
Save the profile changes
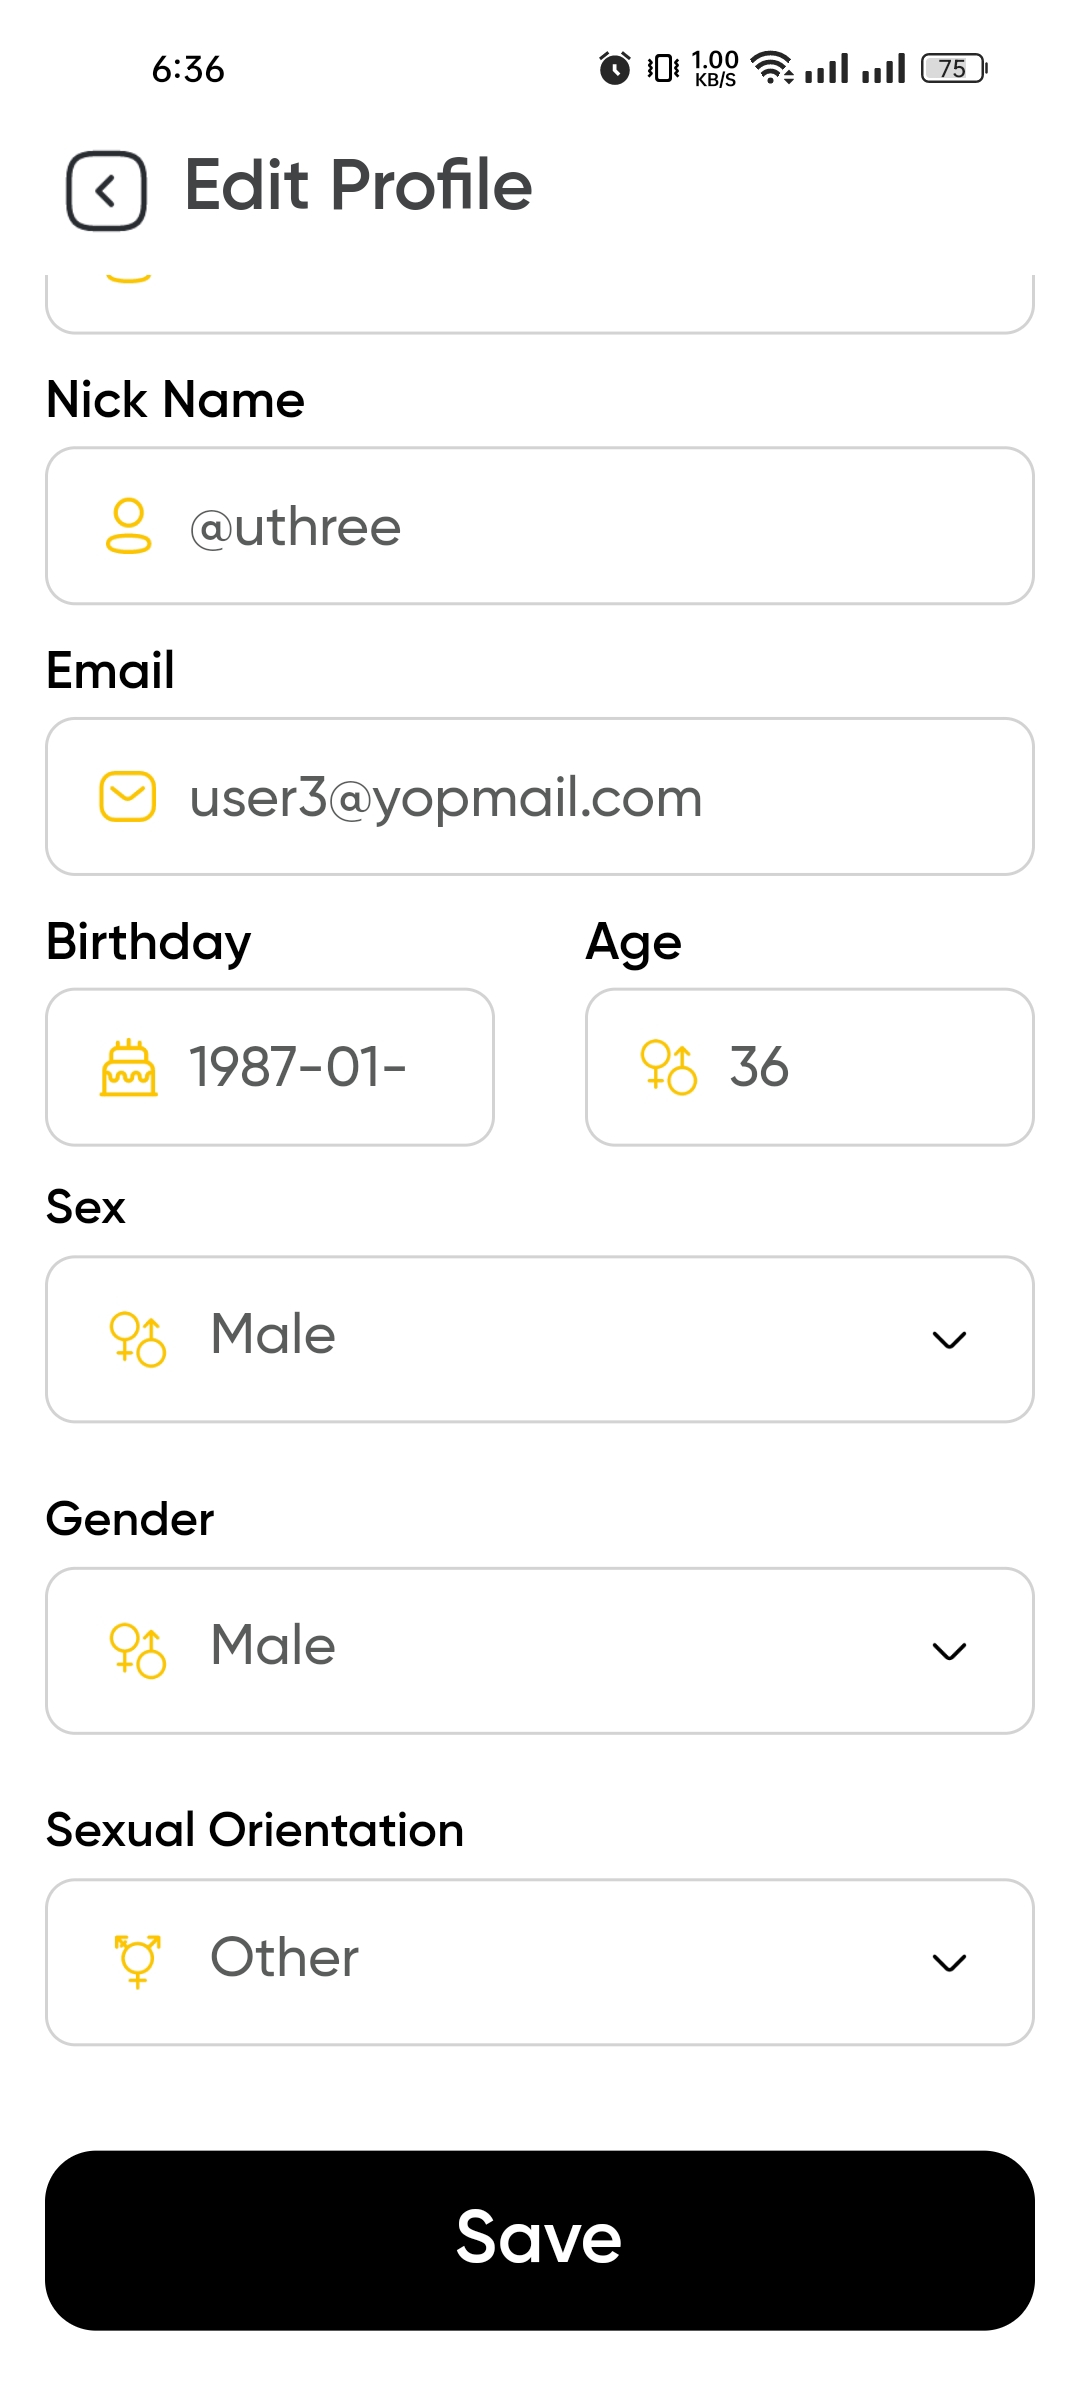tap(540, 2240)
